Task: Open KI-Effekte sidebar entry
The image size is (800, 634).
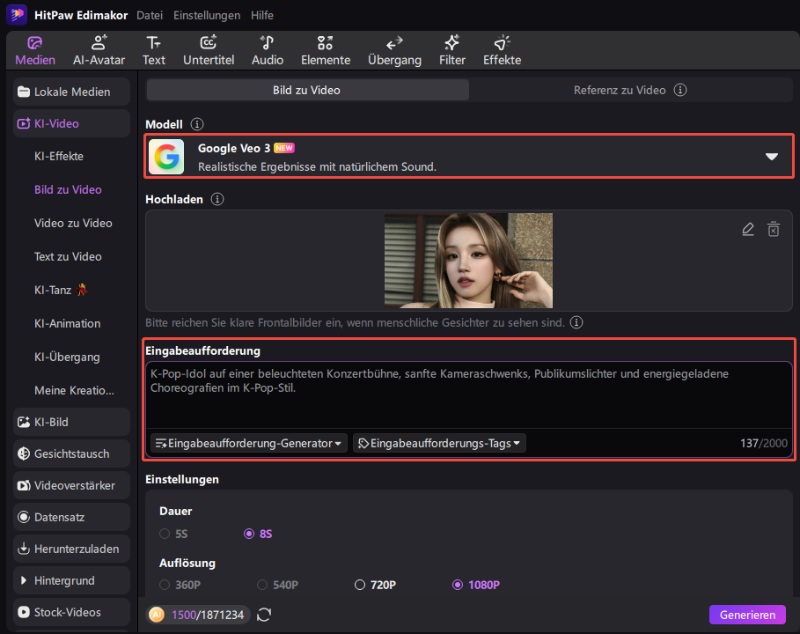Action: coord(59,156)
